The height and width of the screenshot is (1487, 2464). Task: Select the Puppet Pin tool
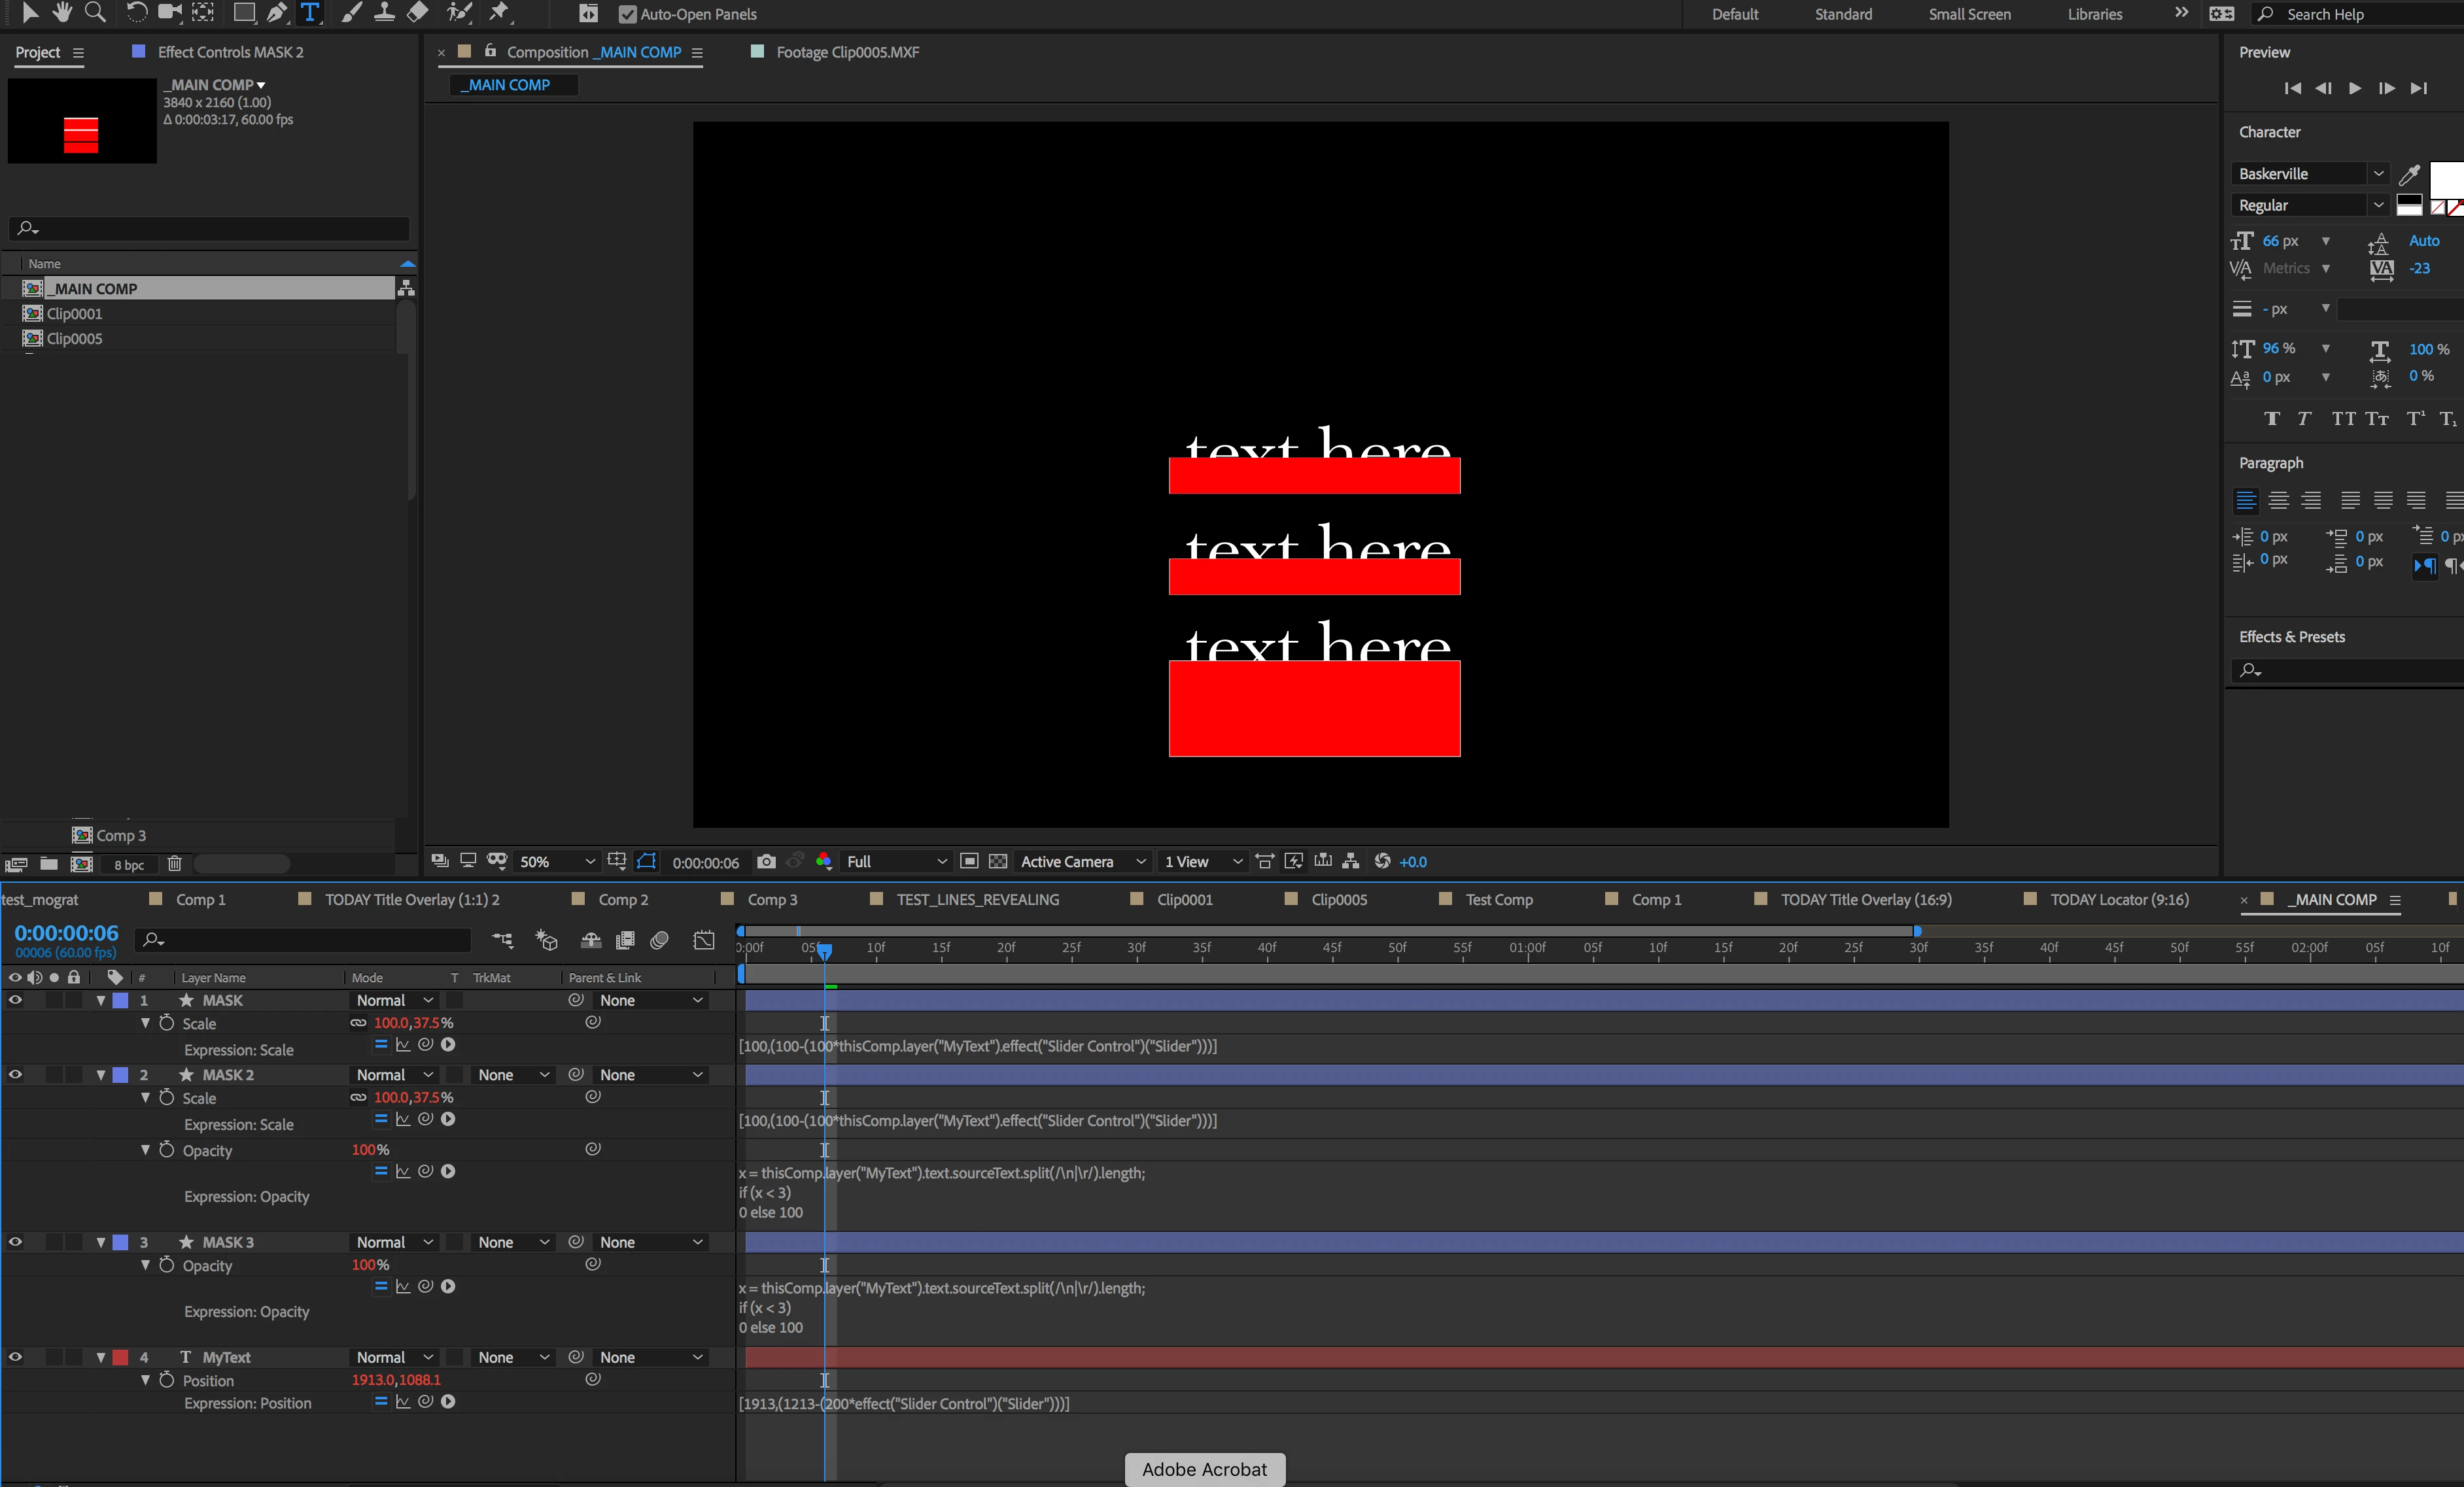(x=498, y=13)
